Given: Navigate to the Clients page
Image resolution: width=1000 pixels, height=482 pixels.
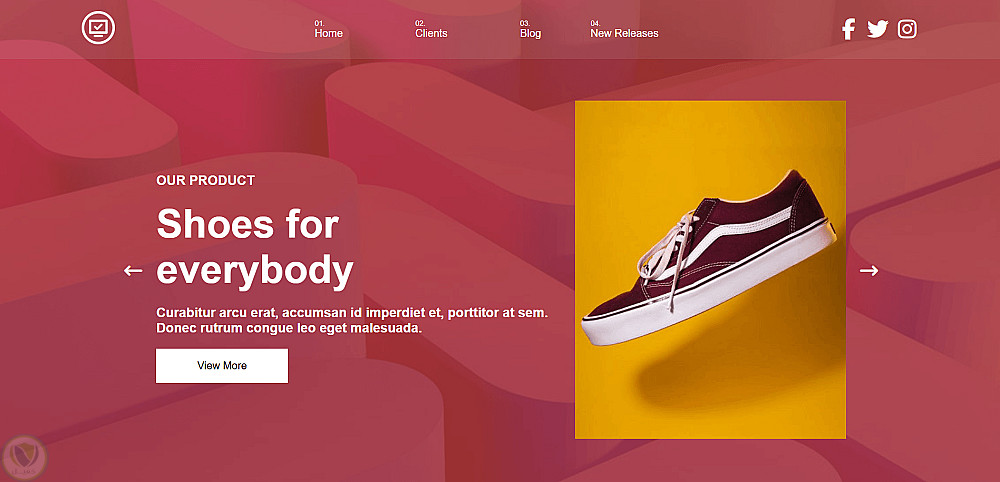Looking at the screenshot, I should (x=431, y=33).
